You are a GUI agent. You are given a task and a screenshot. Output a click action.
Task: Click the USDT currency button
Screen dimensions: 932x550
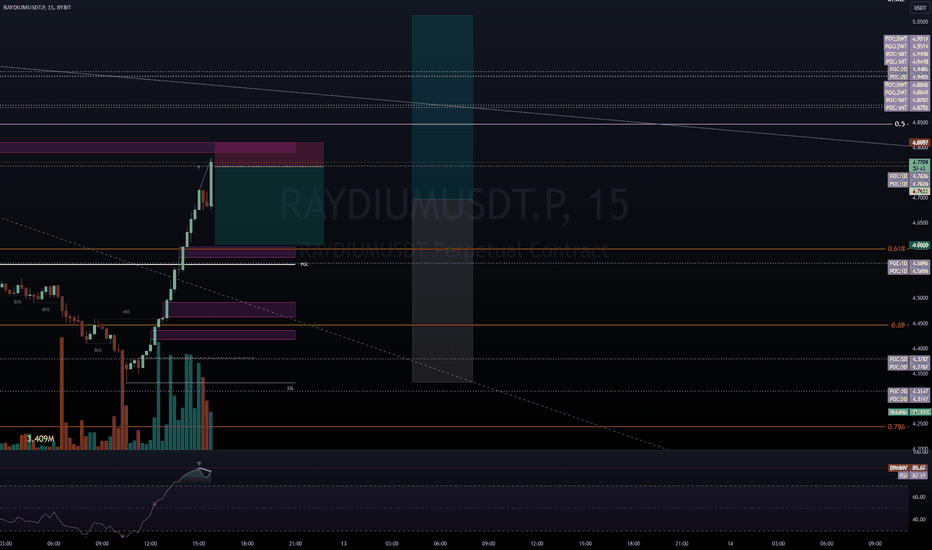tap(920, 8)
